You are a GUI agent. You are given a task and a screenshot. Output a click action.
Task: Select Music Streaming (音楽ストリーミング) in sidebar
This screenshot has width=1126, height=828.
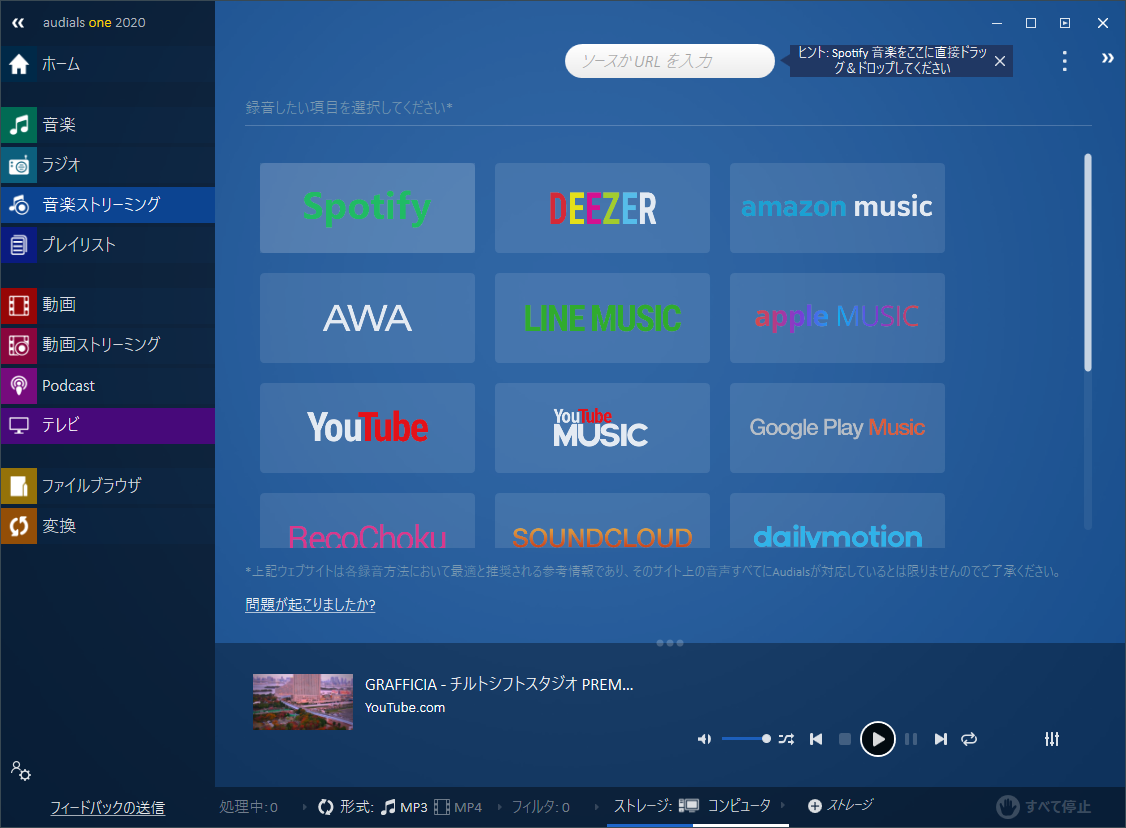108,205
